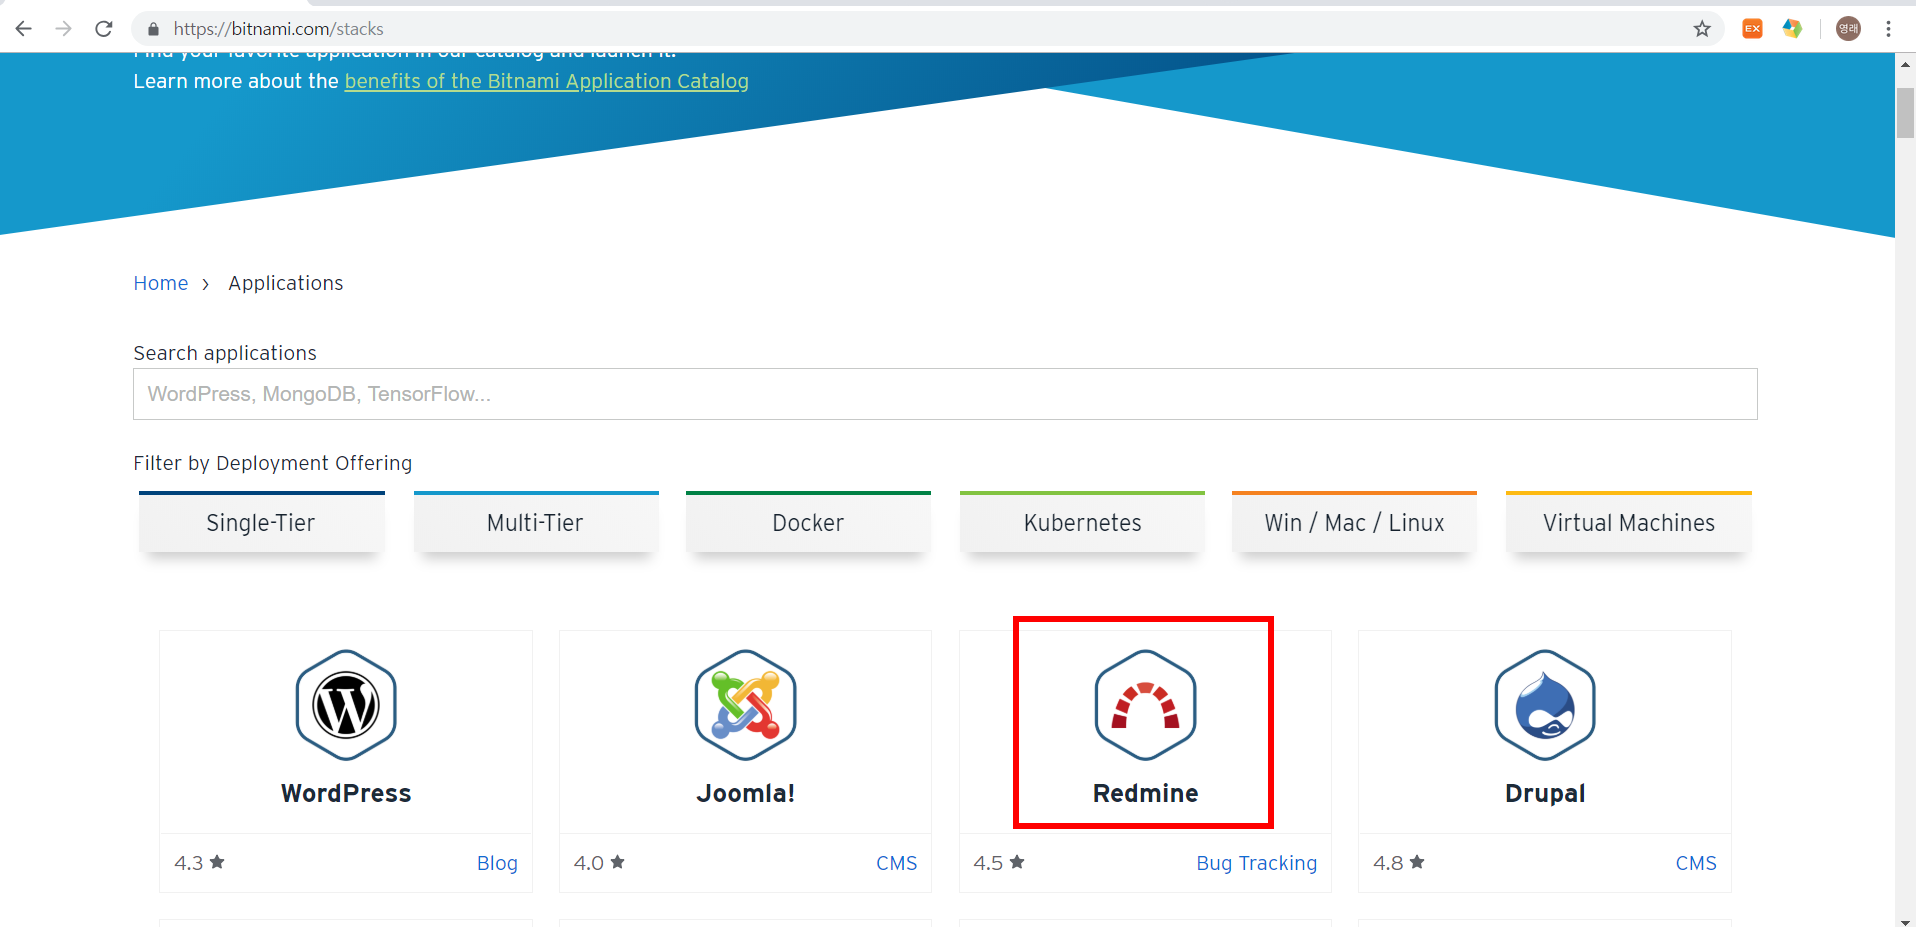The height and width of the screenshot is (927, 1916).
Task: Click the Search applications input field
Action: 945,394
